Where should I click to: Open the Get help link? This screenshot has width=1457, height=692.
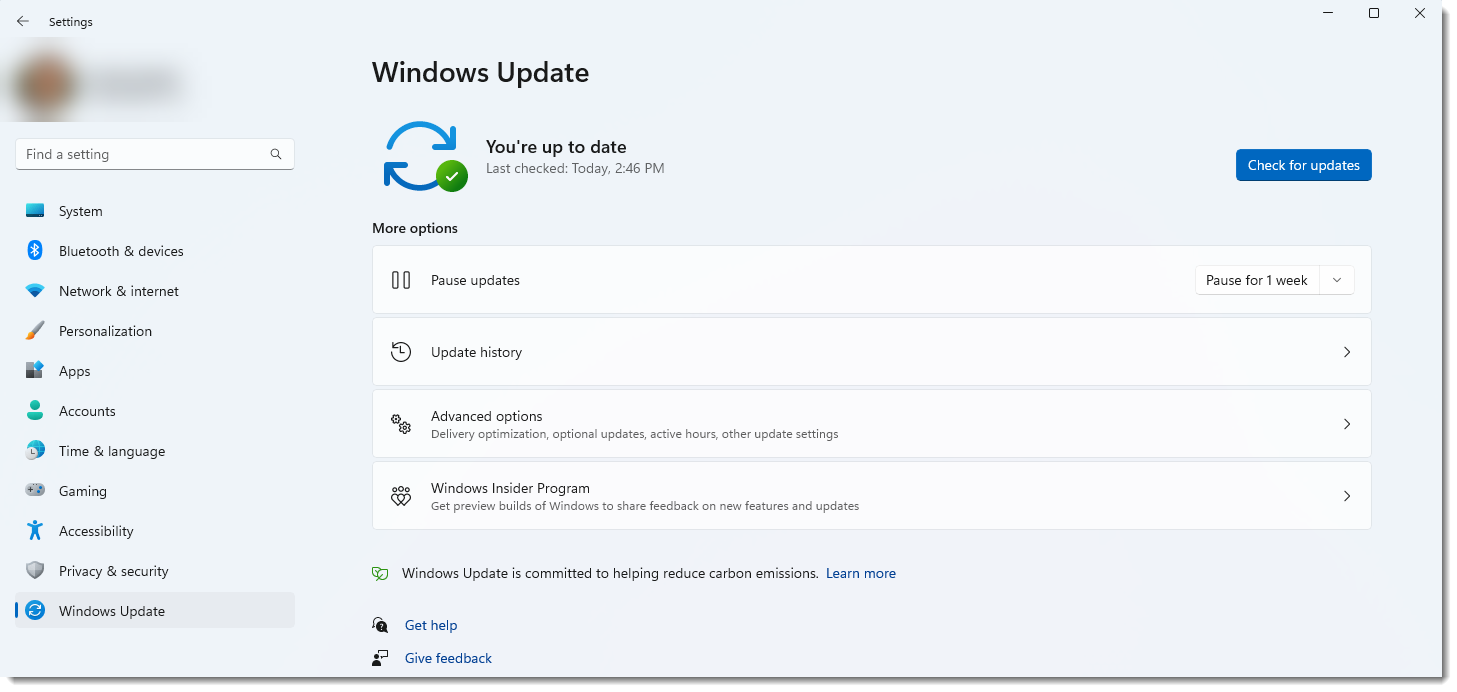(431, 625)
